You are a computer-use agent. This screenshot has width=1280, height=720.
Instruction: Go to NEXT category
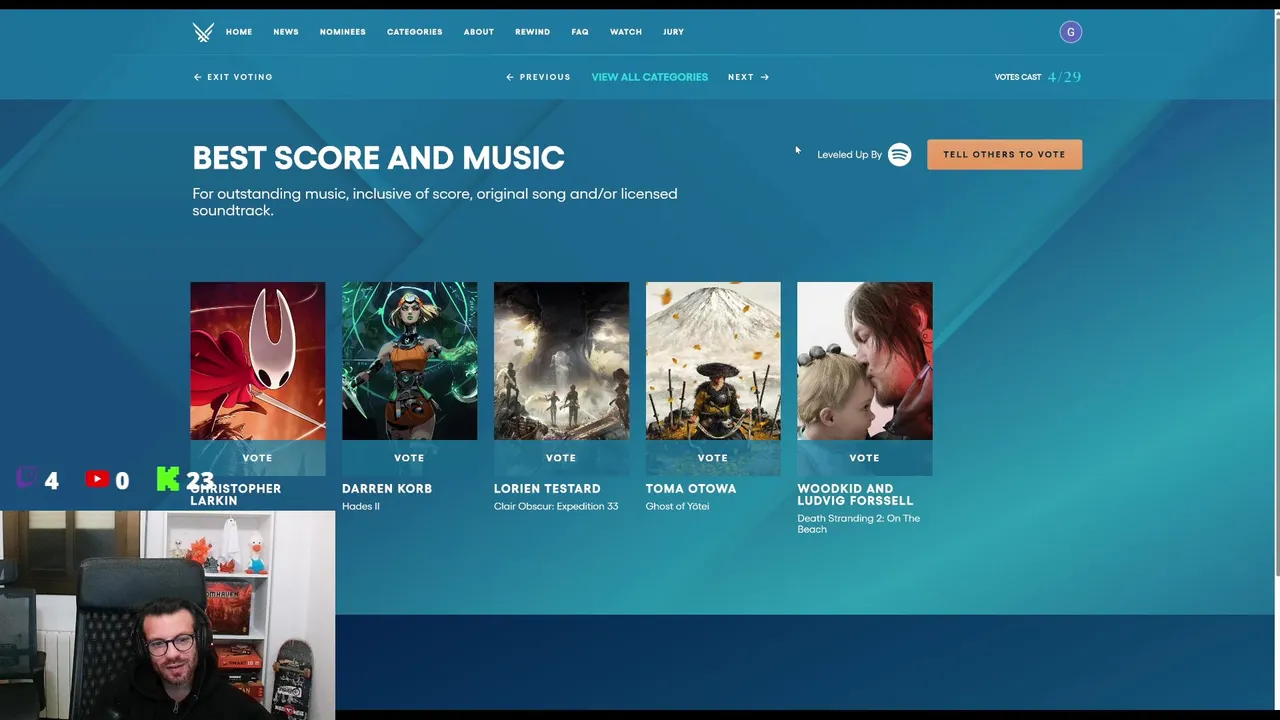(x=748, y=77)
